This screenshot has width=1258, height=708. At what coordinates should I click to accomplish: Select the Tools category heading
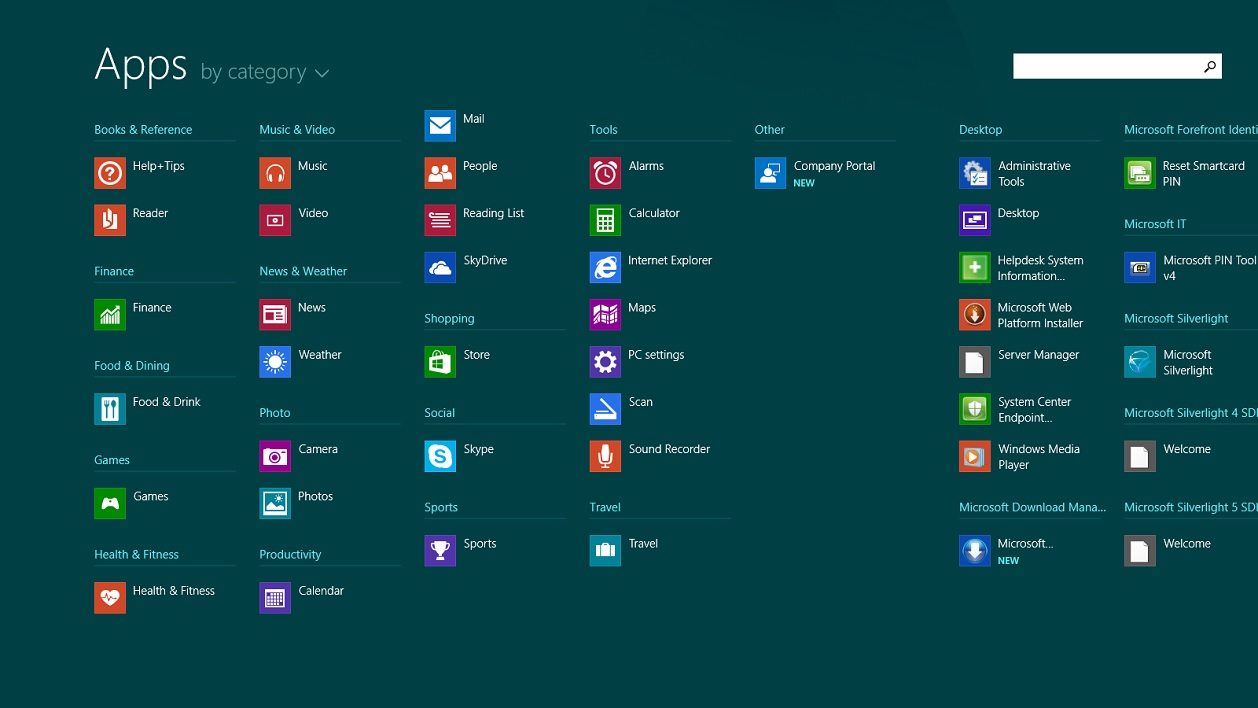coord(603,130)
